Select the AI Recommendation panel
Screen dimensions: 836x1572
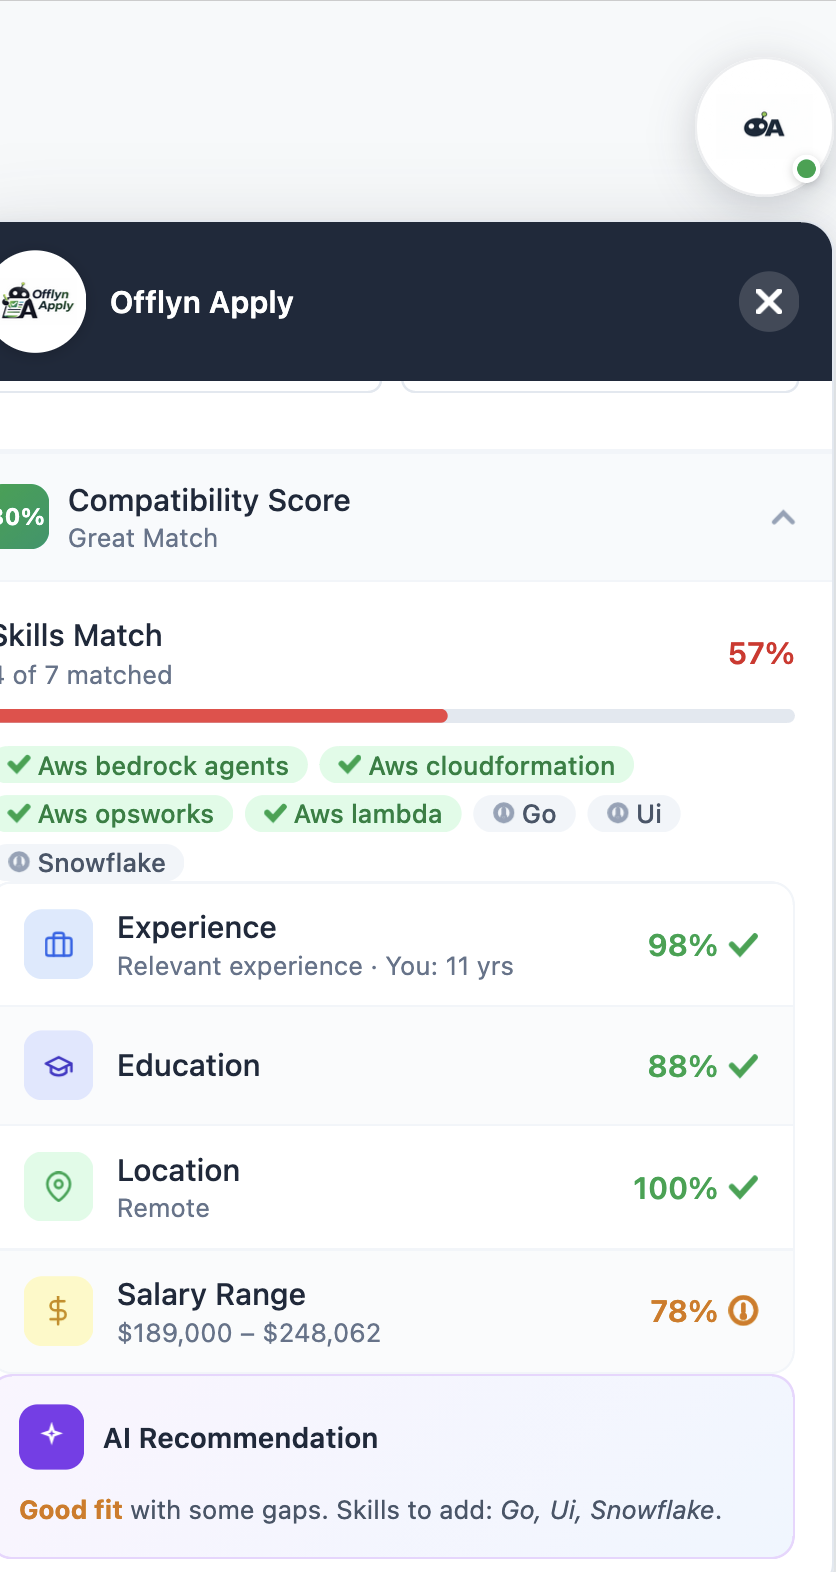[x=400, y=1465]
